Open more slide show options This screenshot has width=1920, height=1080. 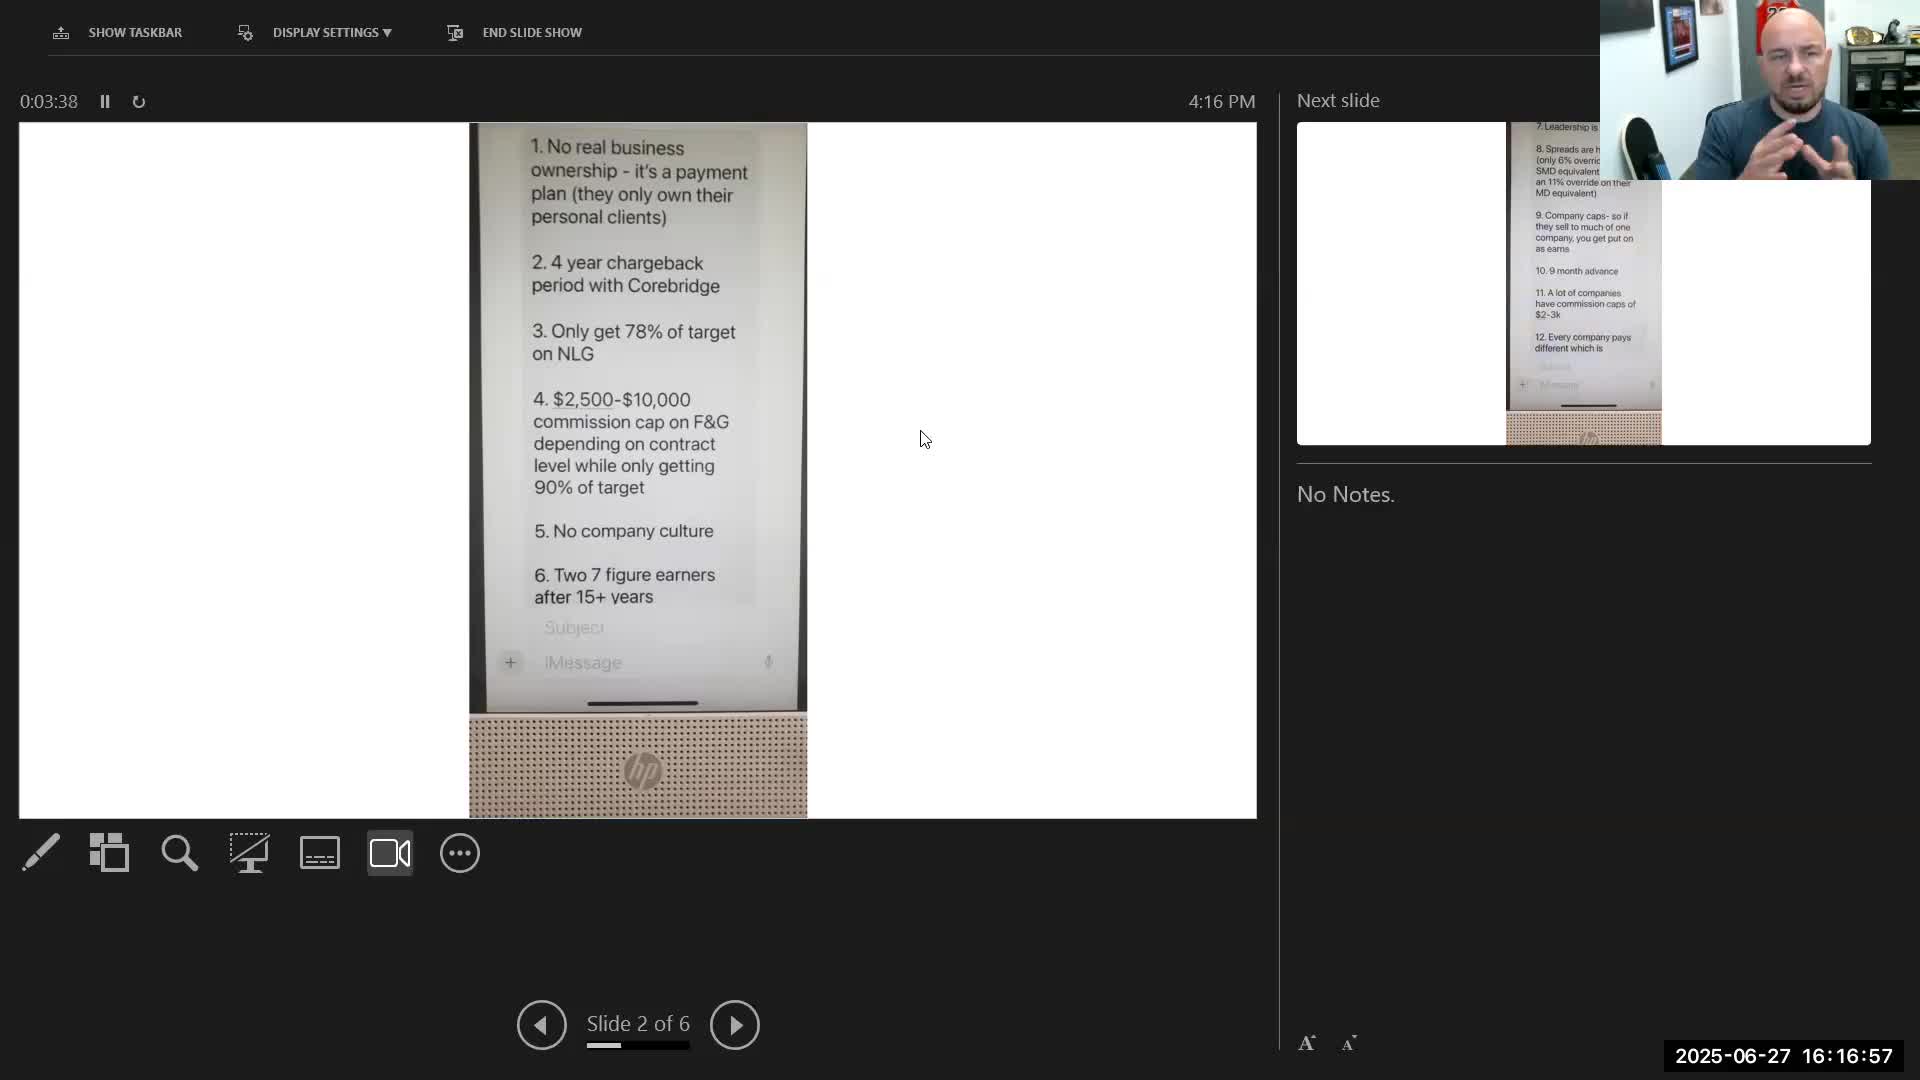460,853
